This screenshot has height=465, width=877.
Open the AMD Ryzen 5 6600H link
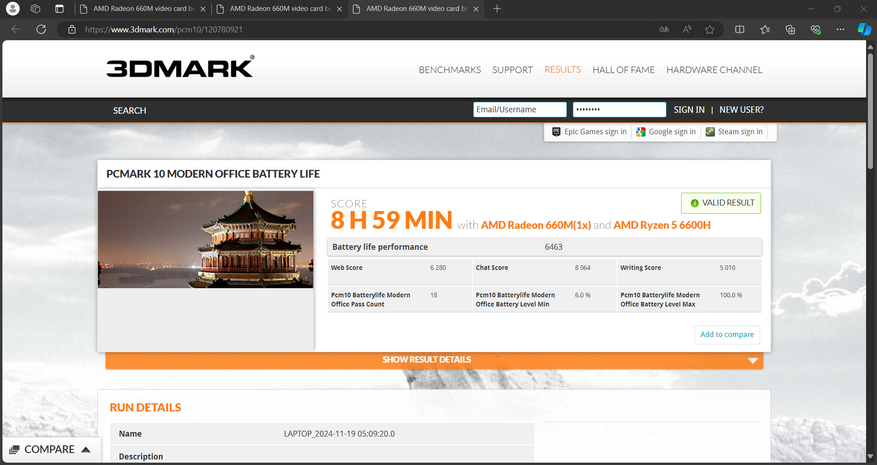662,225
